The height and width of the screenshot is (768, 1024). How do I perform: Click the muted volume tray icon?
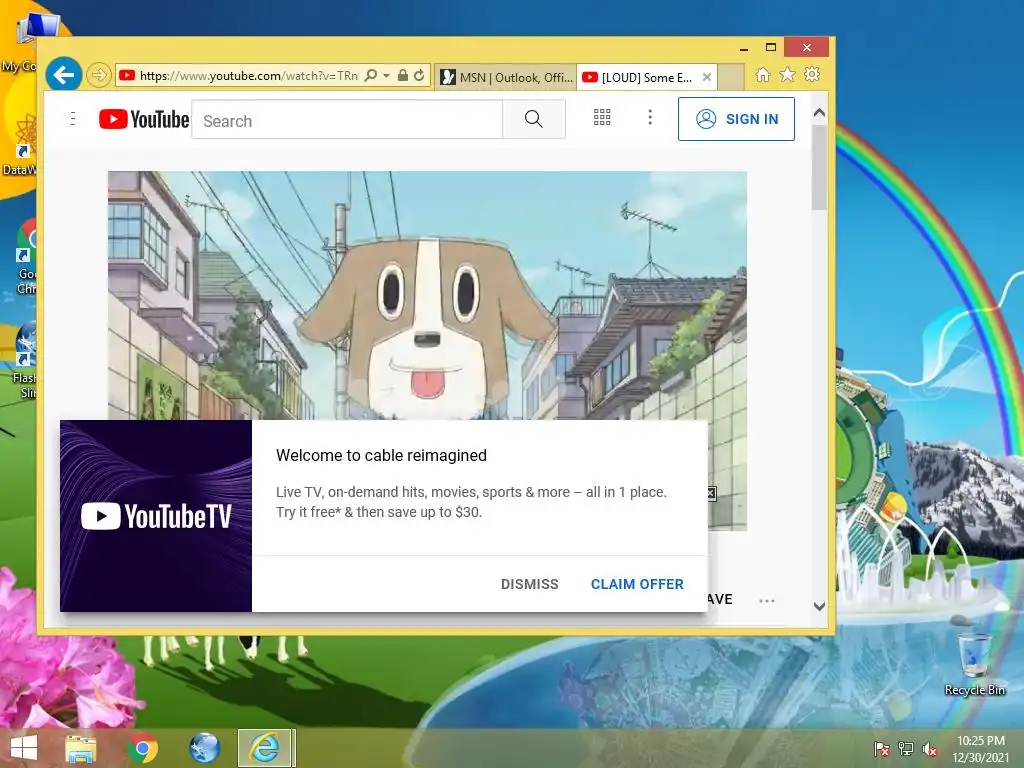(x=930, y=748)
